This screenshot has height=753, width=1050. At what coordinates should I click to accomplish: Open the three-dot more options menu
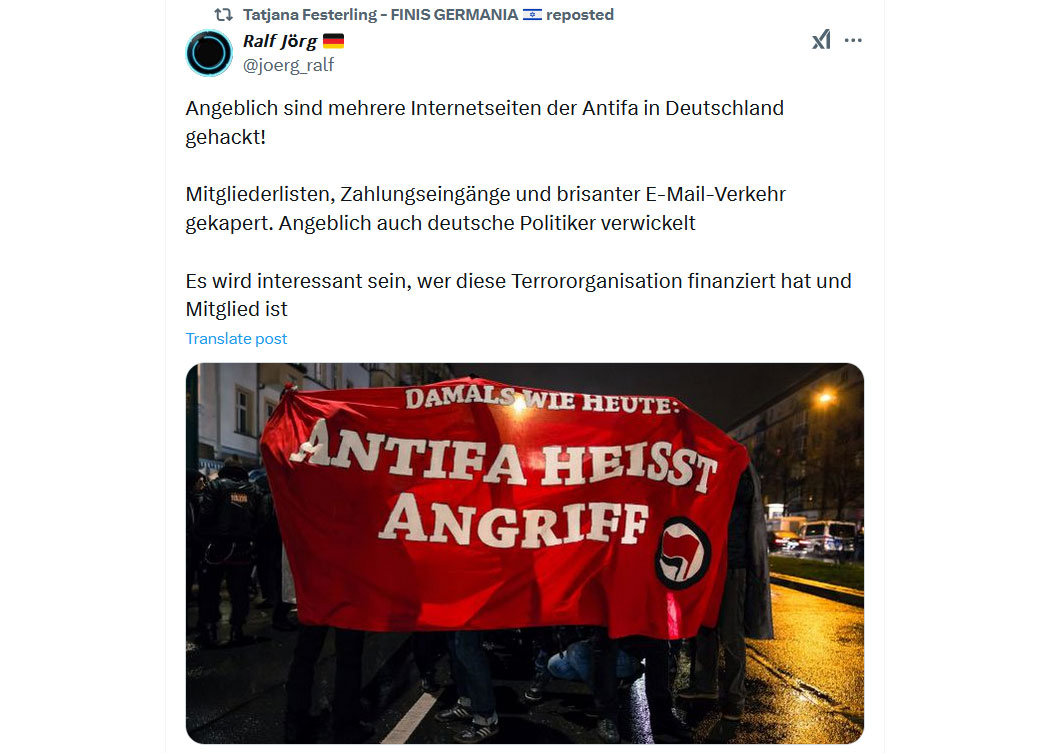[x=853, y=40]
